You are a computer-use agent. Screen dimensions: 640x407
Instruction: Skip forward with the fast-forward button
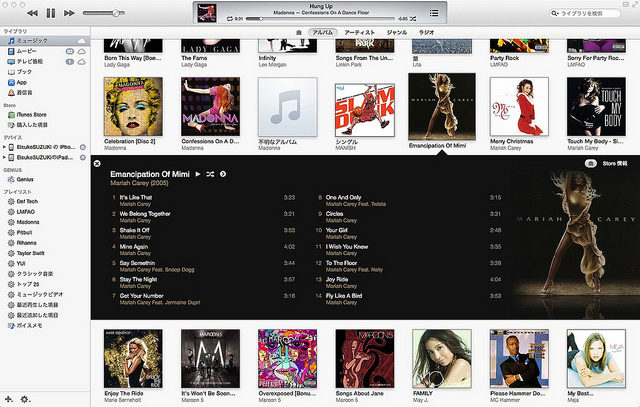(69, 13)
